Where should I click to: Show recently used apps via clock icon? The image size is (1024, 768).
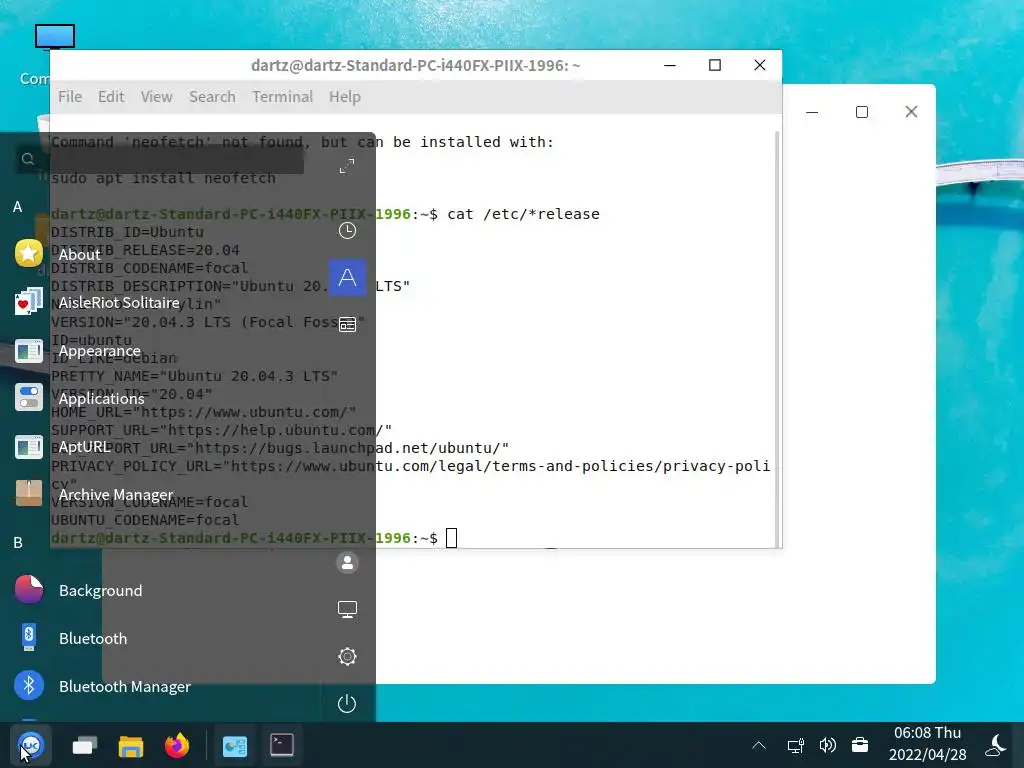click(347, 231)
